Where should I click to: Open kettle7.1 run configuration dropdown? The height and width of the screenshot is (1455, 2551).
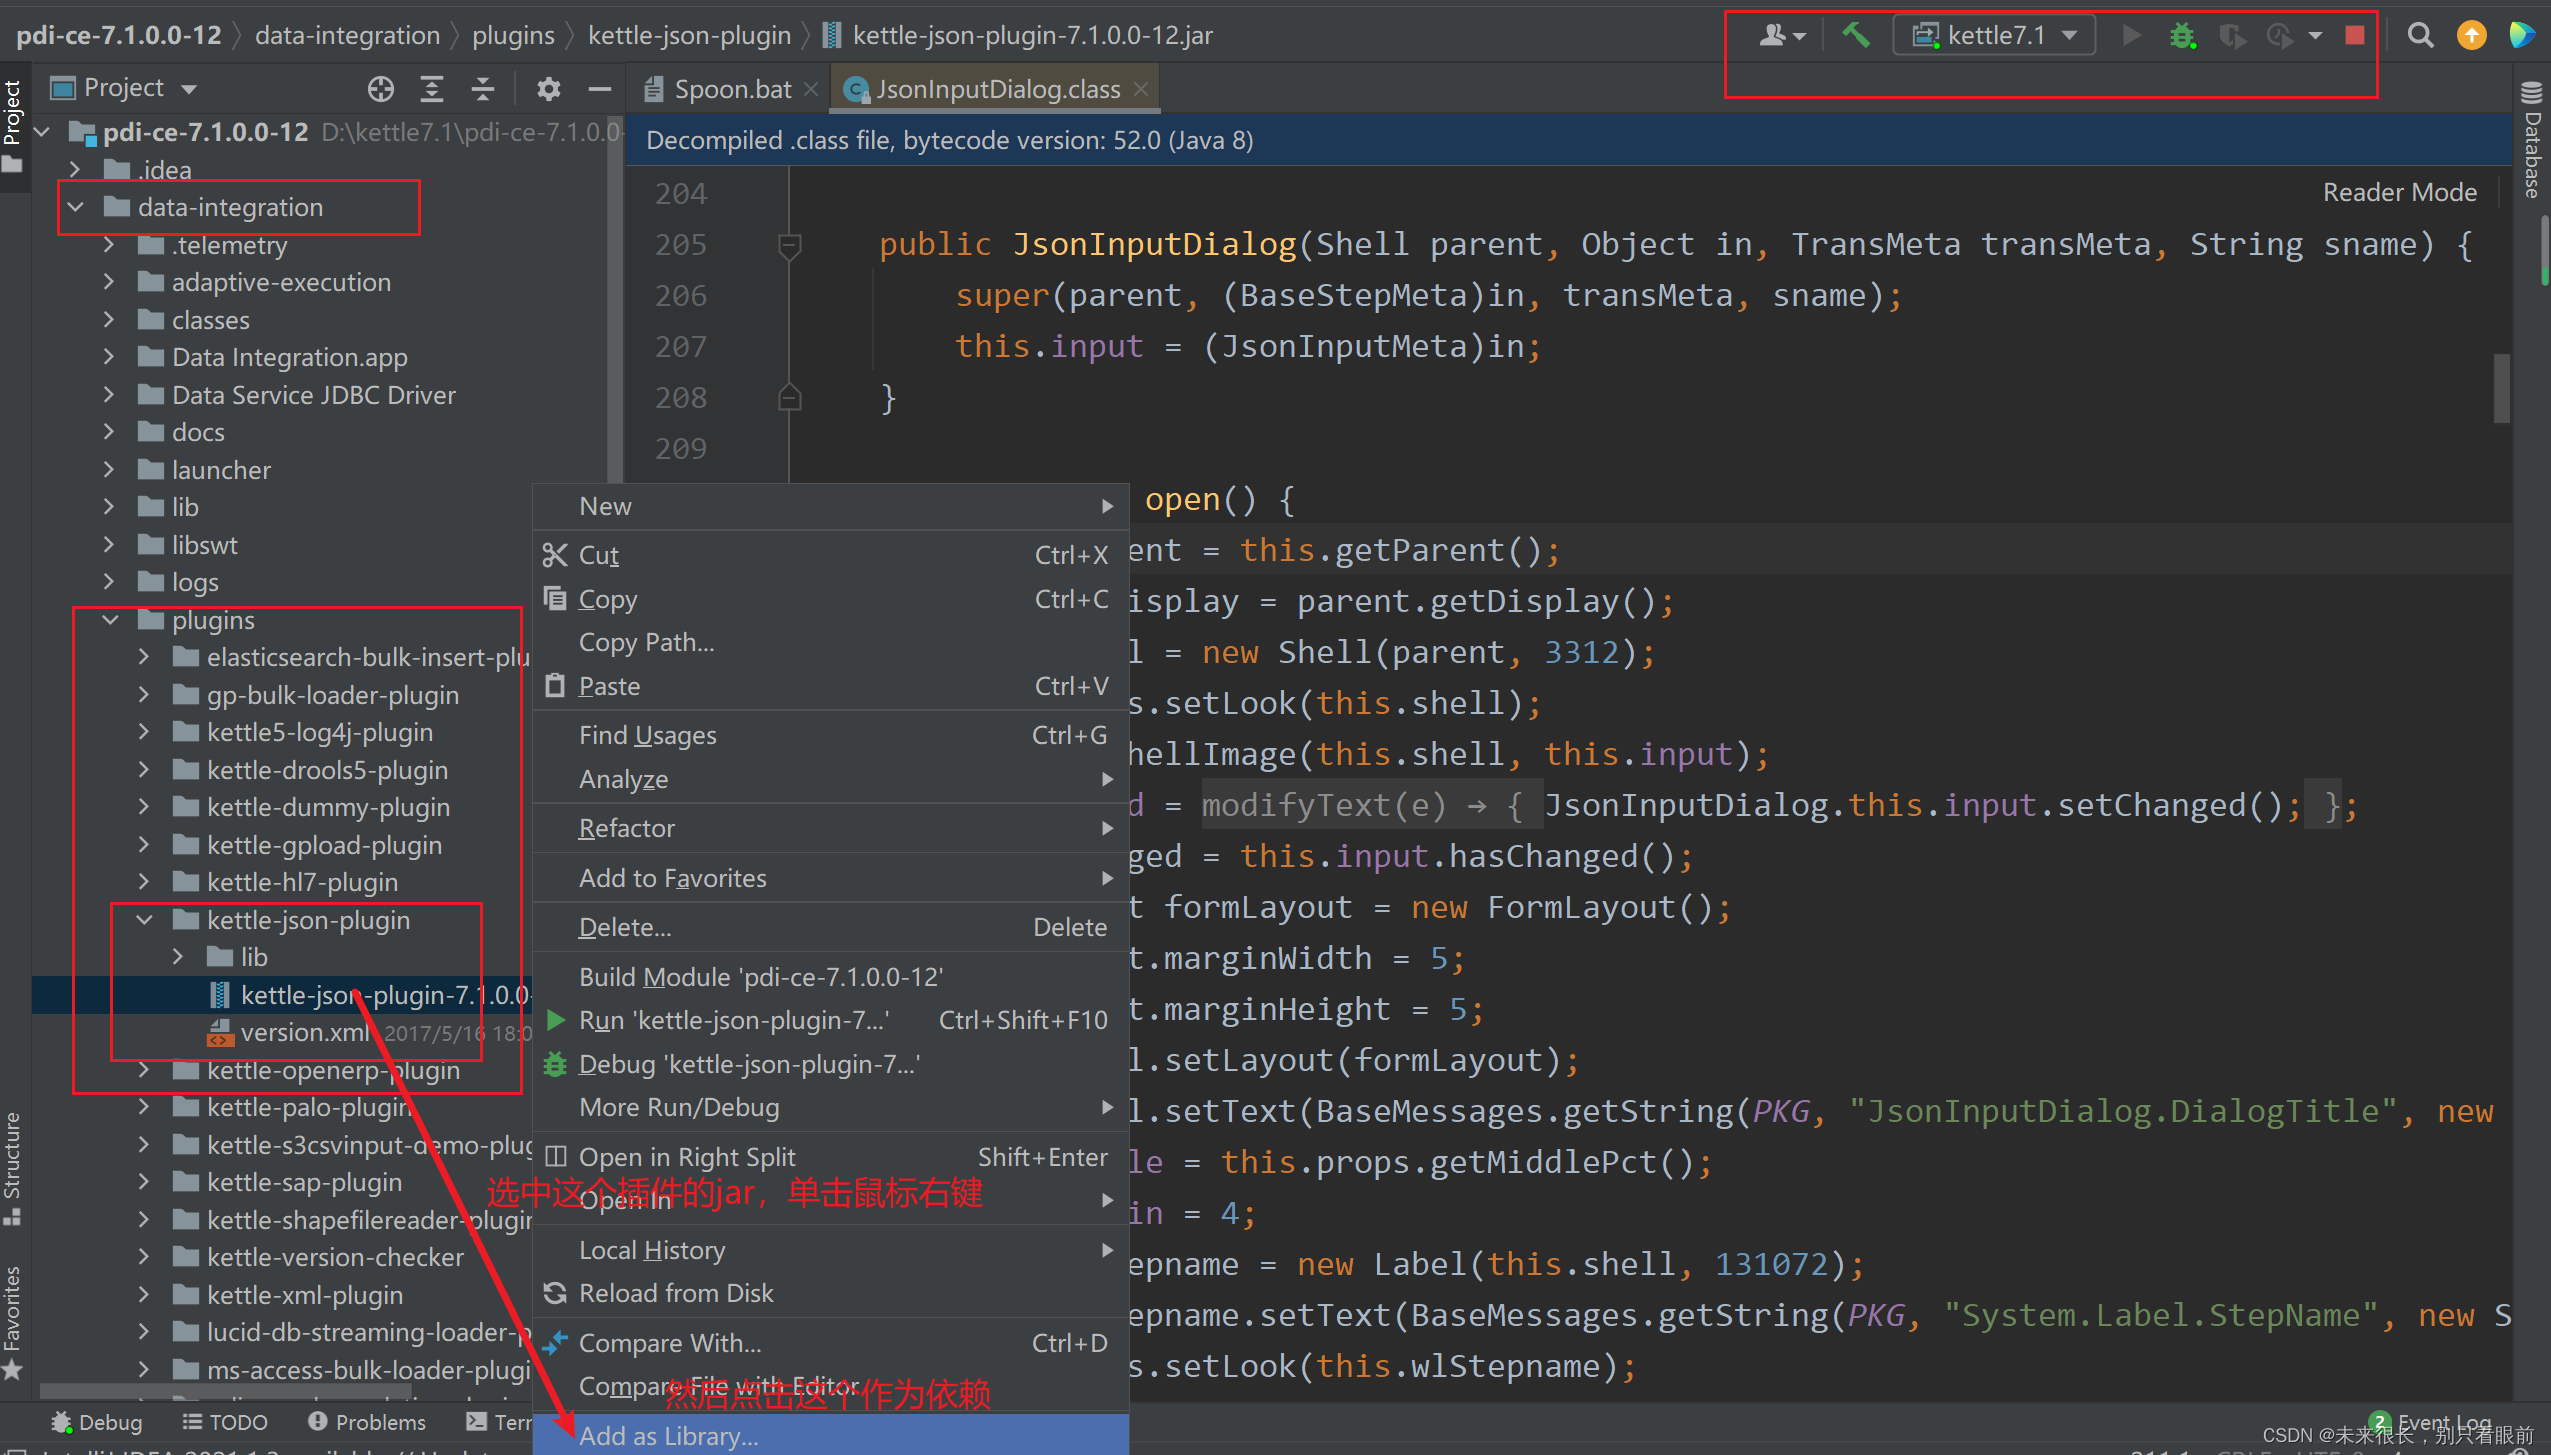(1995, 35)
